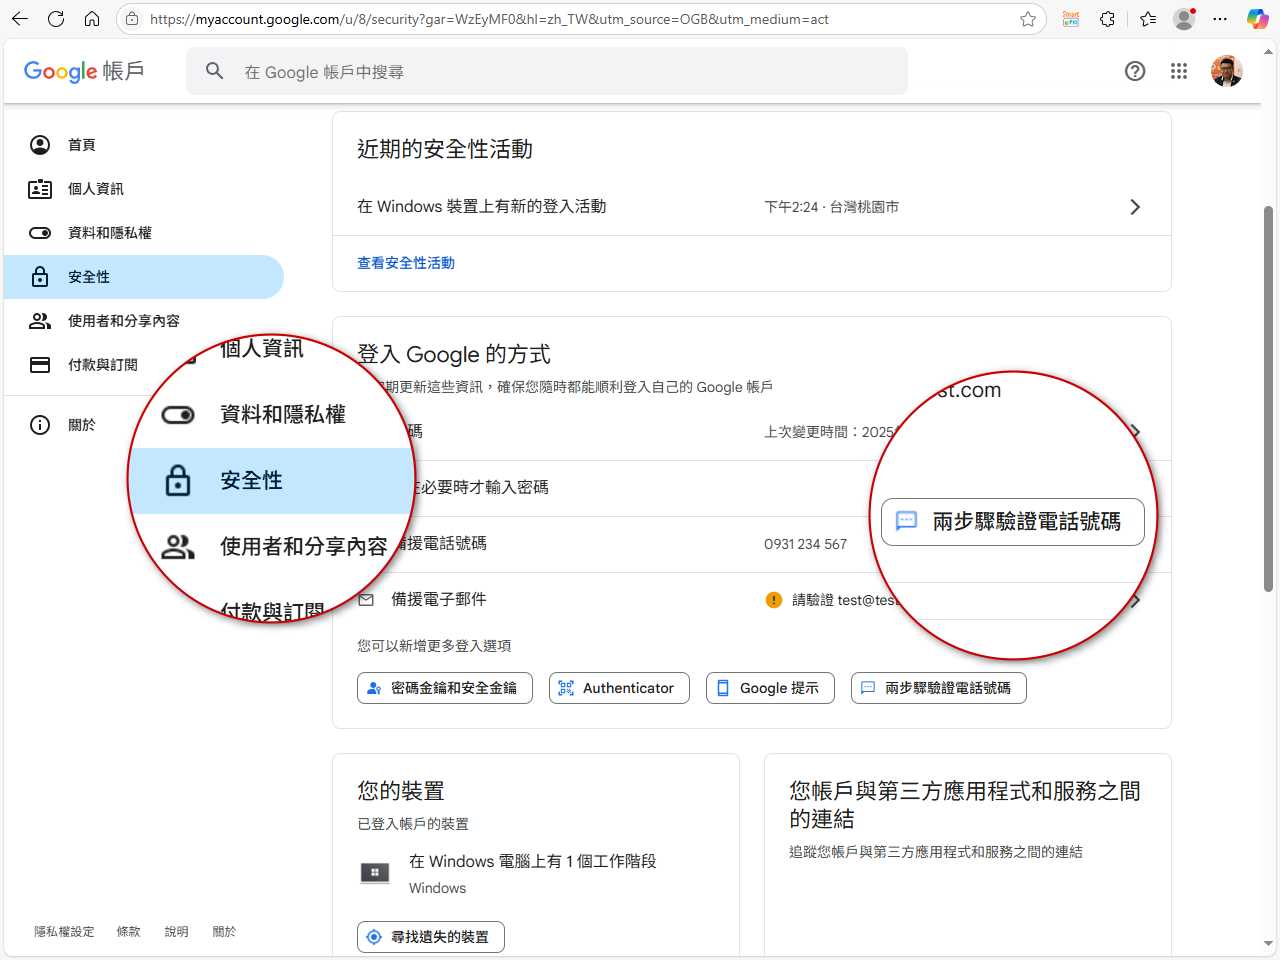
Task: Open the Google help question mark icon
Action: pyautogui.click(x=1135, y=71)
